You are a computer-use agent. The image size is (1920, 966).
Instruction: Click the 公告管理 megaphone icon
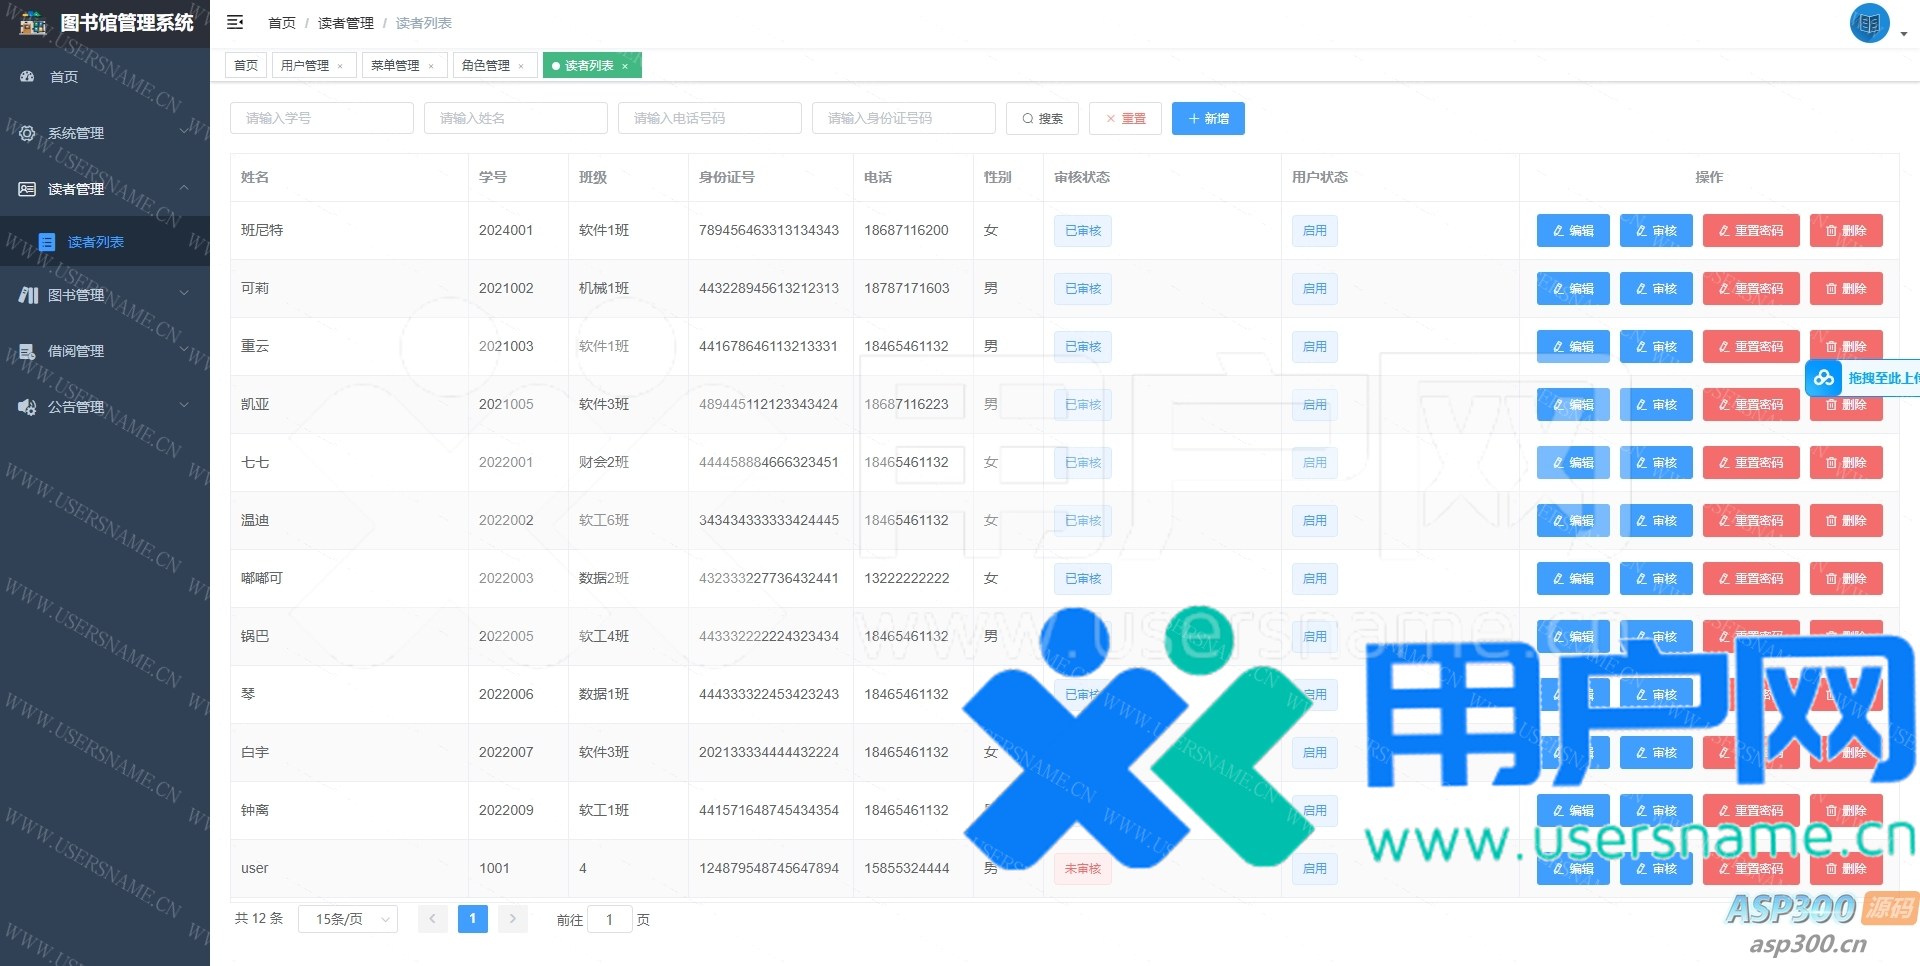[x=27, y=407]
